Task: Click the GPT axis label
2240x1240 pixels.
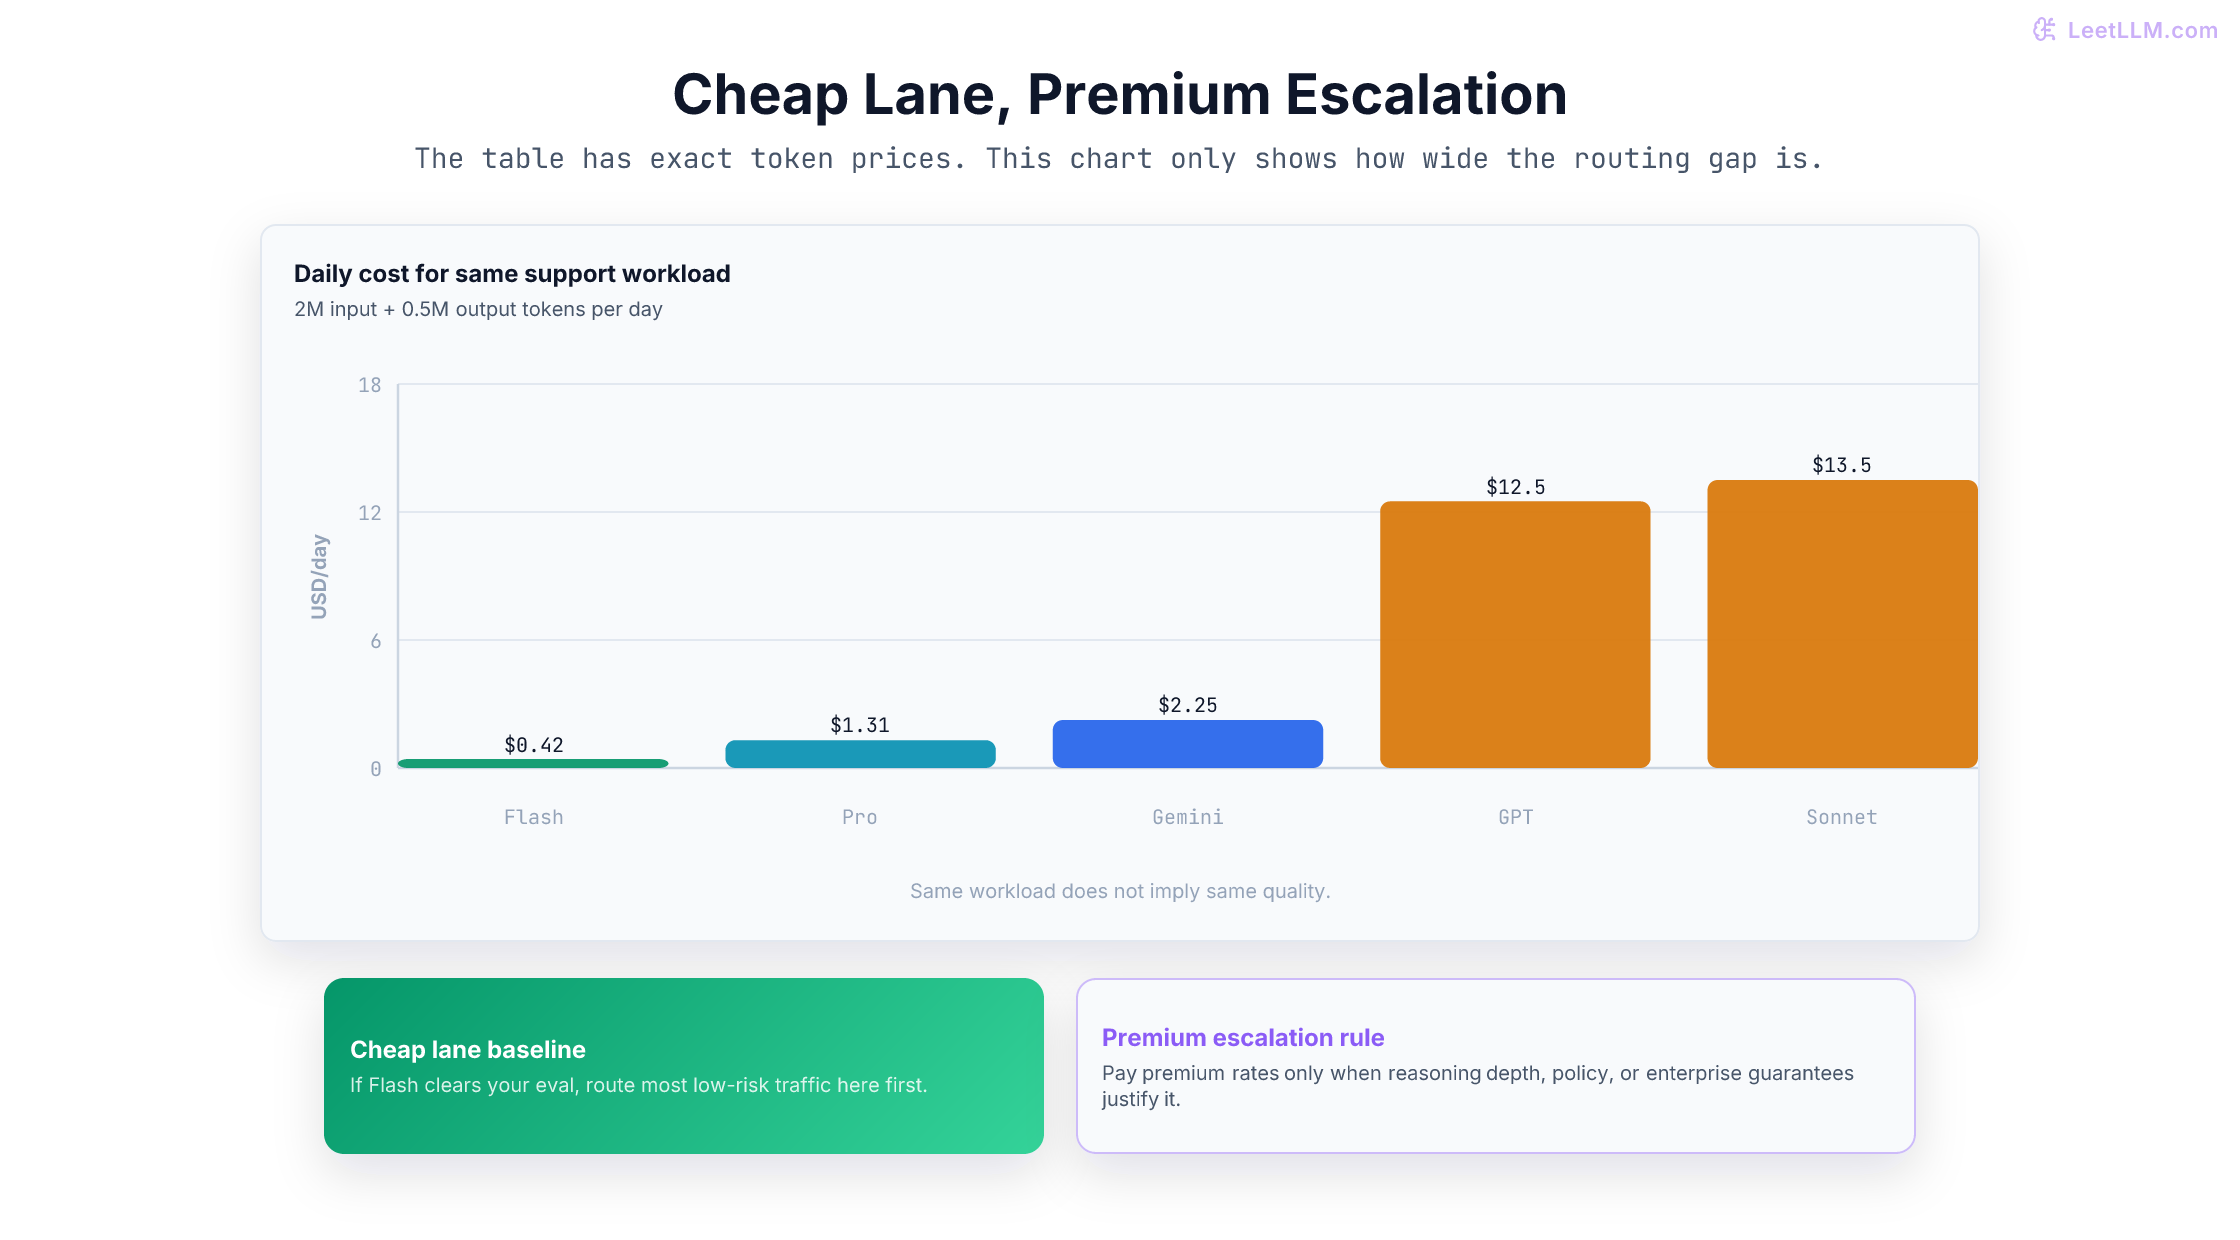Action: 1516,817
